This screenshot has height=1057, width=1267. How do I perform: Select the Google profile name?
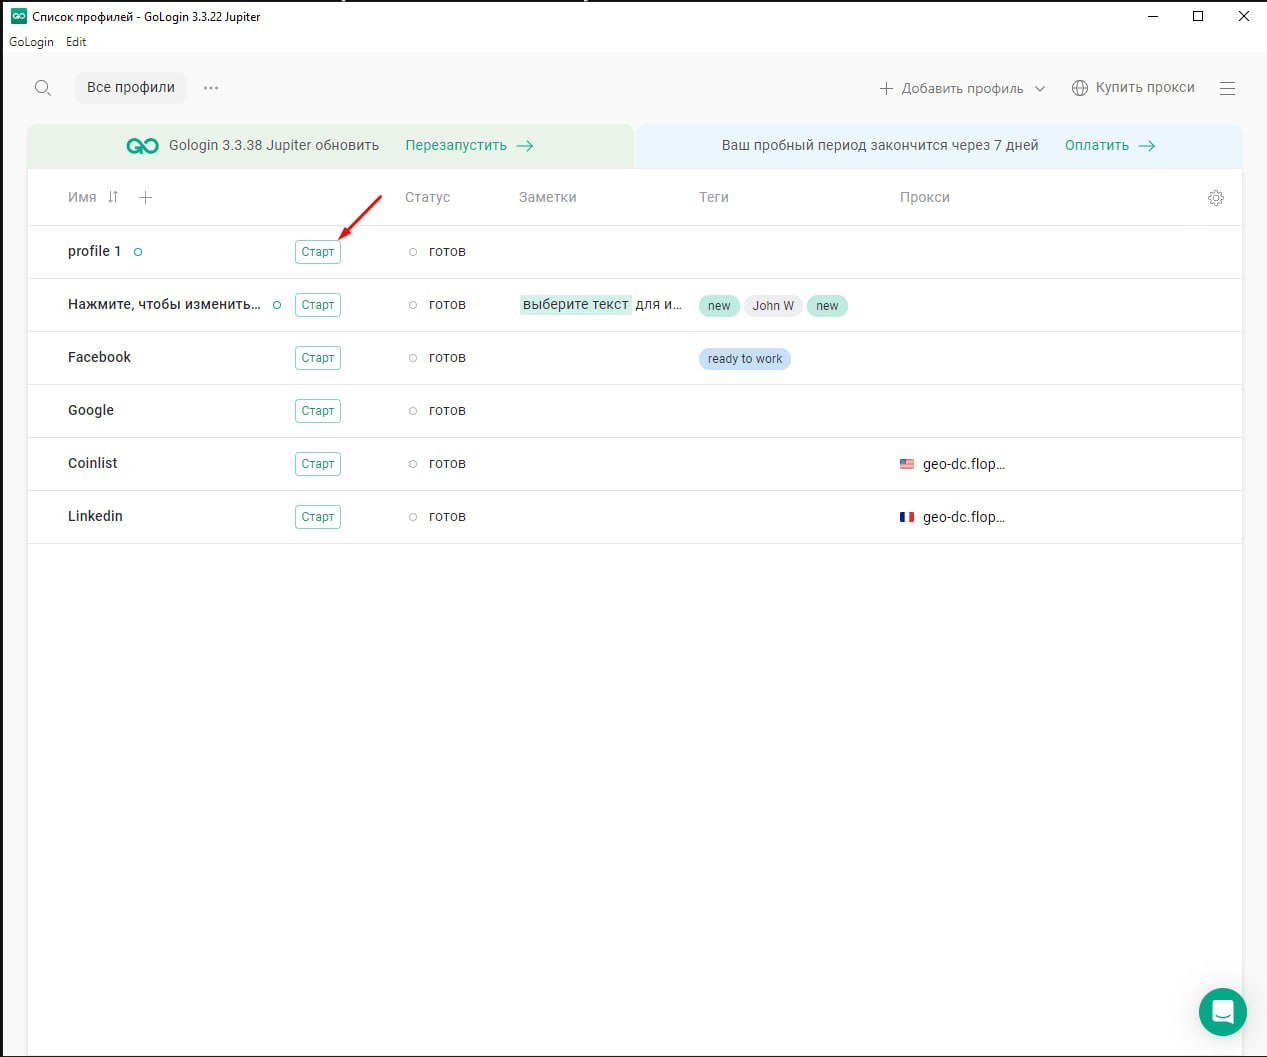click(91, 410)
